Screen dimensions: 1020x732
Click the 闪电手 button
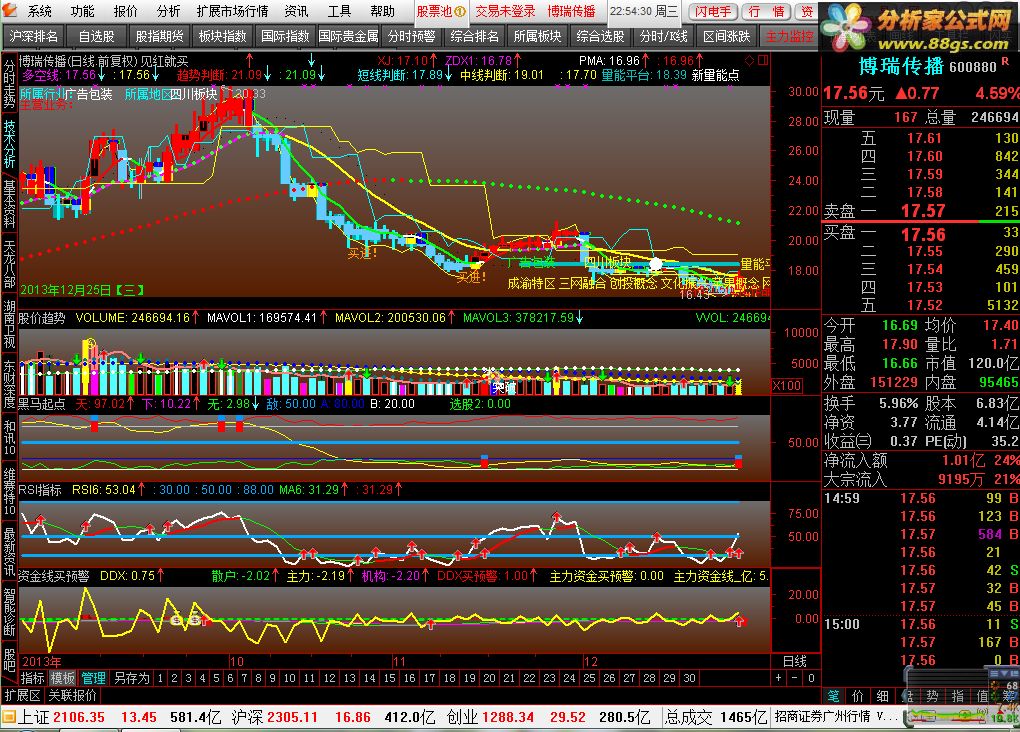[713, 11]
